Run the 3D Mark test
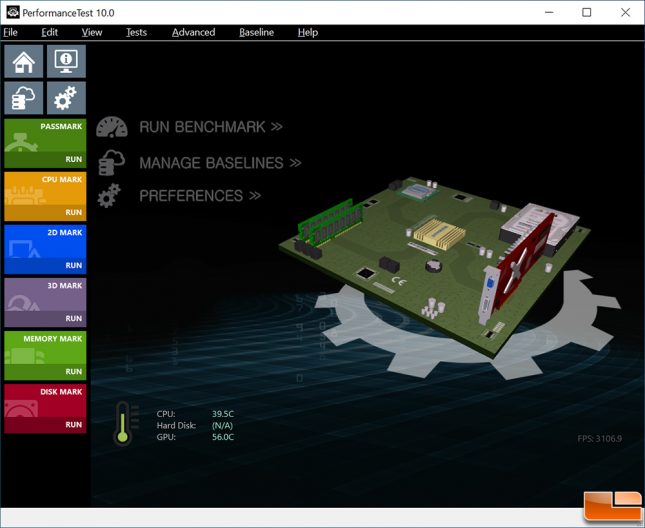Image resolution: width=645 pixels, height=528 pixels. coord(74,318)
